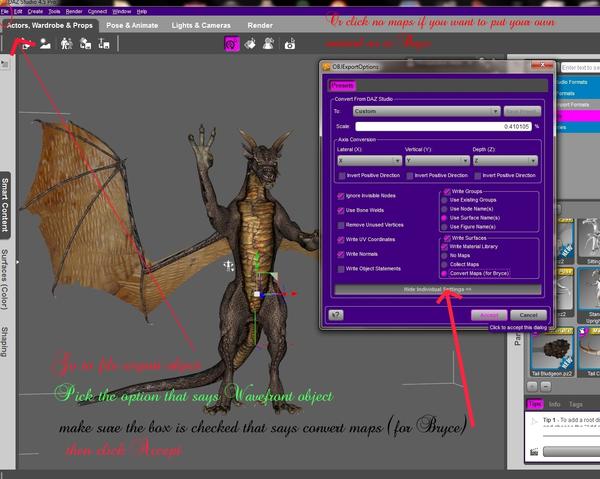Viewport: 600px width, 479px height.
Task: Click the camera render icon in toolbar
Action: click(x=290, y=43)
